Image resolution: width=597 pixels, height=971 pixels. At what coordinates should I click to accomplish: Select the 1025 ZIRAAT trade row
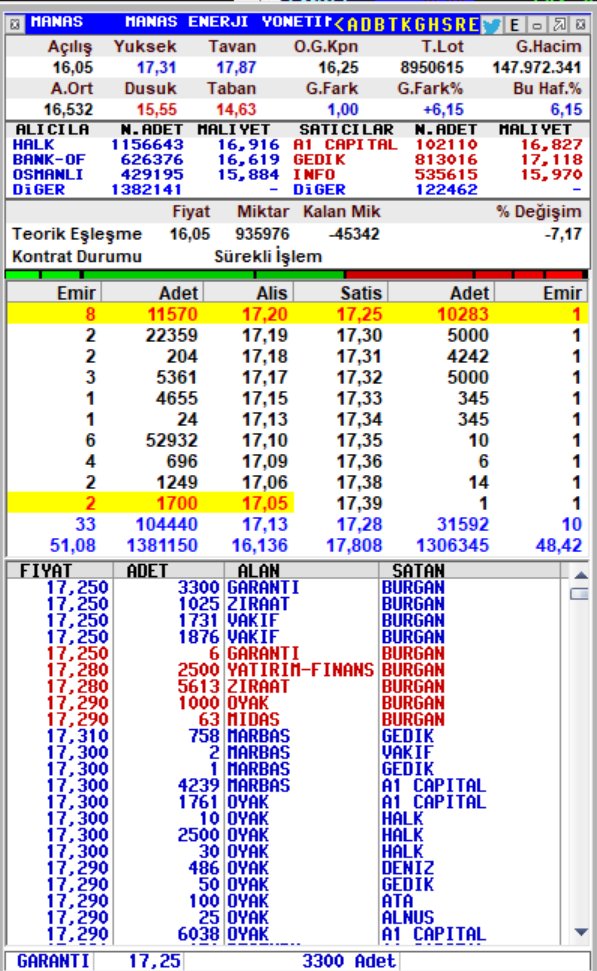point(285,603)
